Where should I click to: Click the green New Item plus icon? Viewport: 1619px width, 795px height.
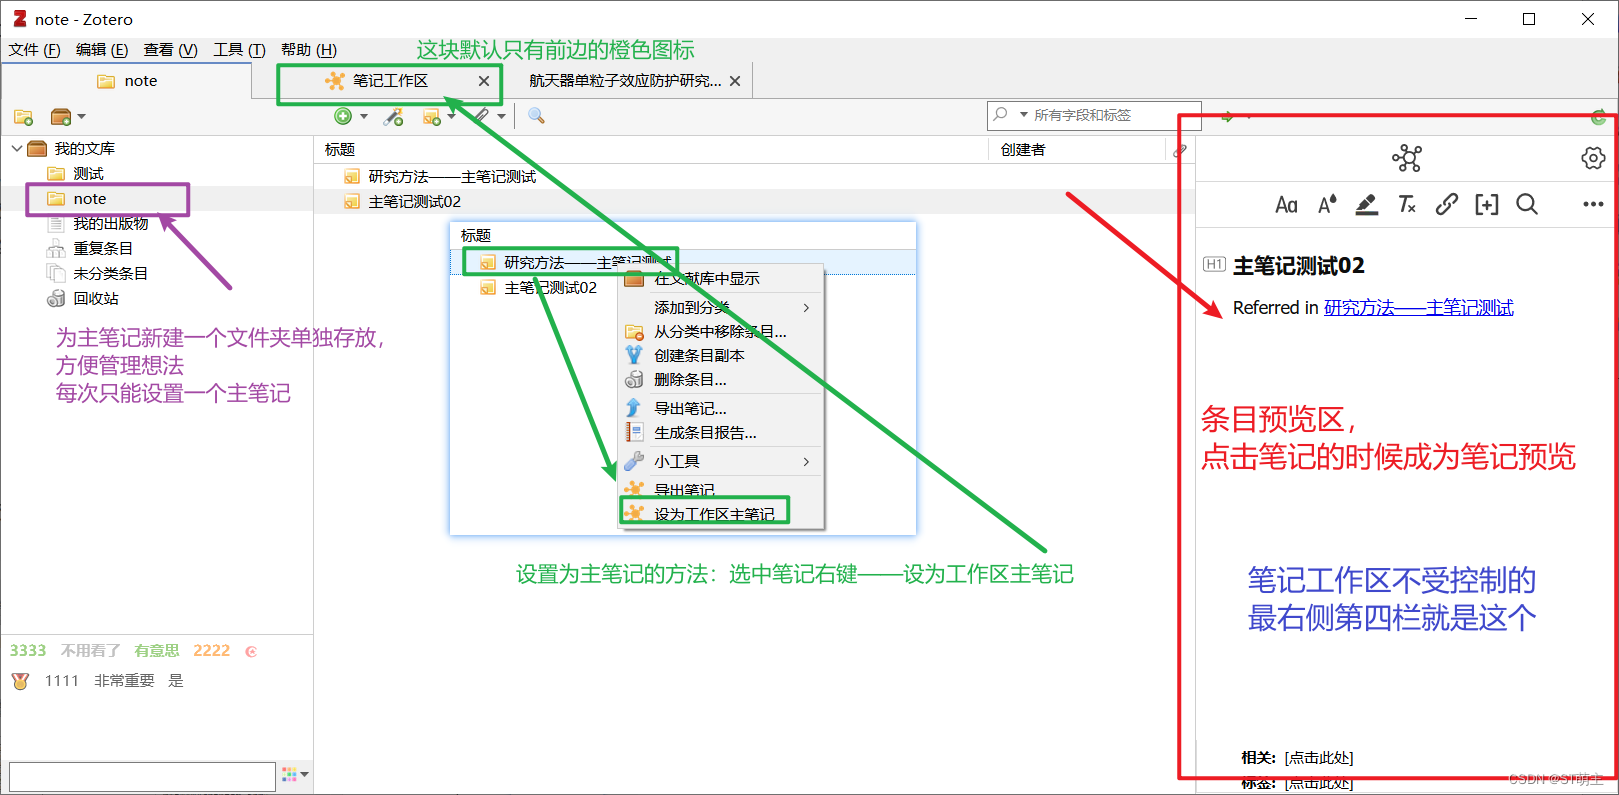[343, 116]
